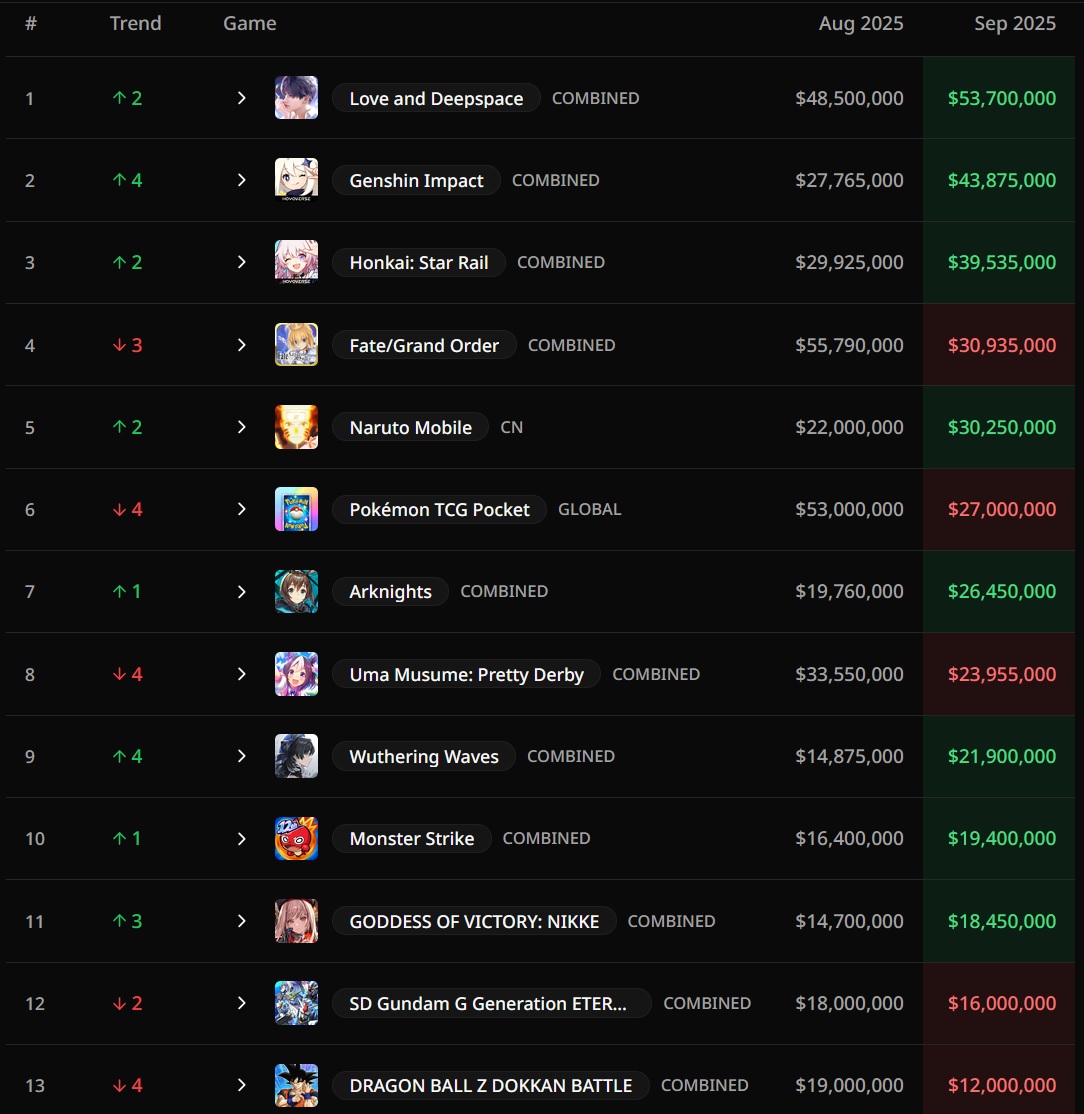Open the Monster Strike game icon

coord(296,838)
